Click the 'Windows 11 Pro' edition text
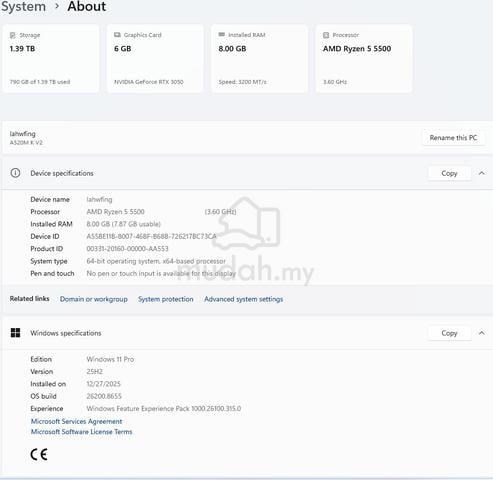Screen dimensions: 493x480 point(110,359)
